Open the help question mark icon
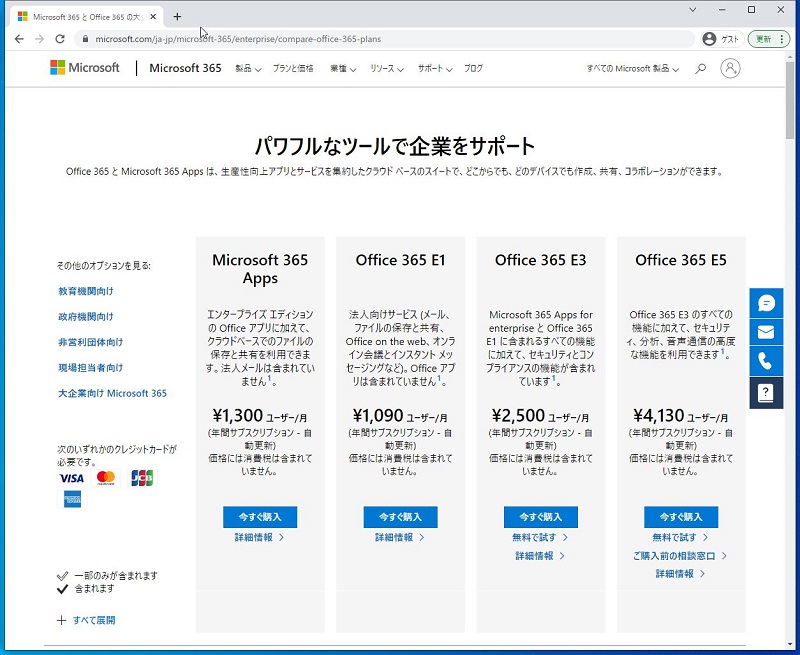 (x=766, y=393)
